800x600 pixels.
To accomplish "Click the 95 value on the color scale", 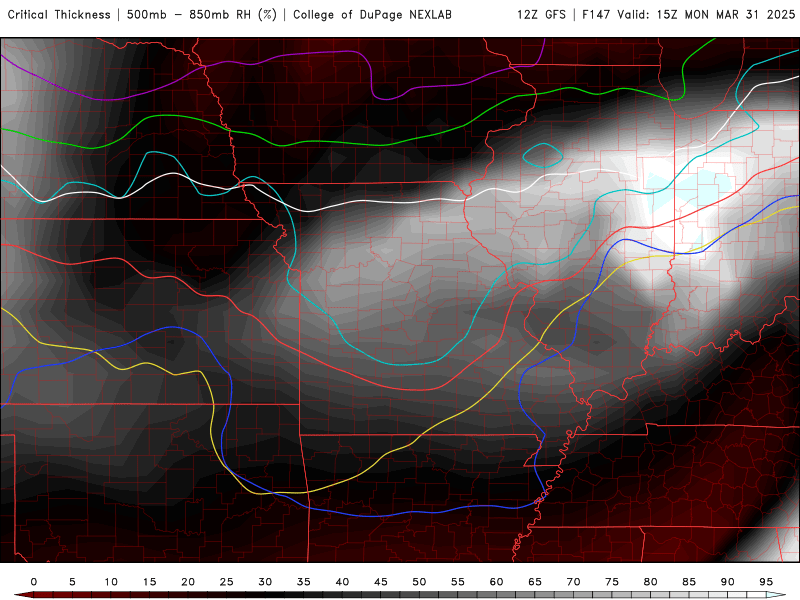I will (x=766, y=582).
